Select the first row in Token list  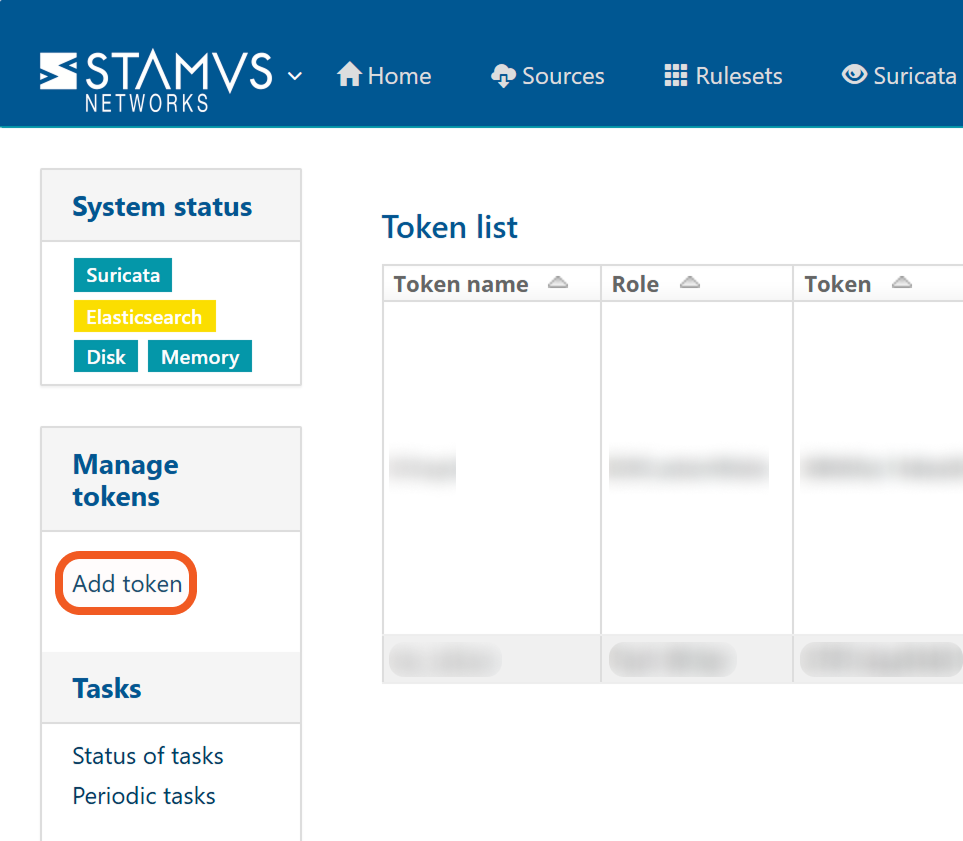[491, 467]
